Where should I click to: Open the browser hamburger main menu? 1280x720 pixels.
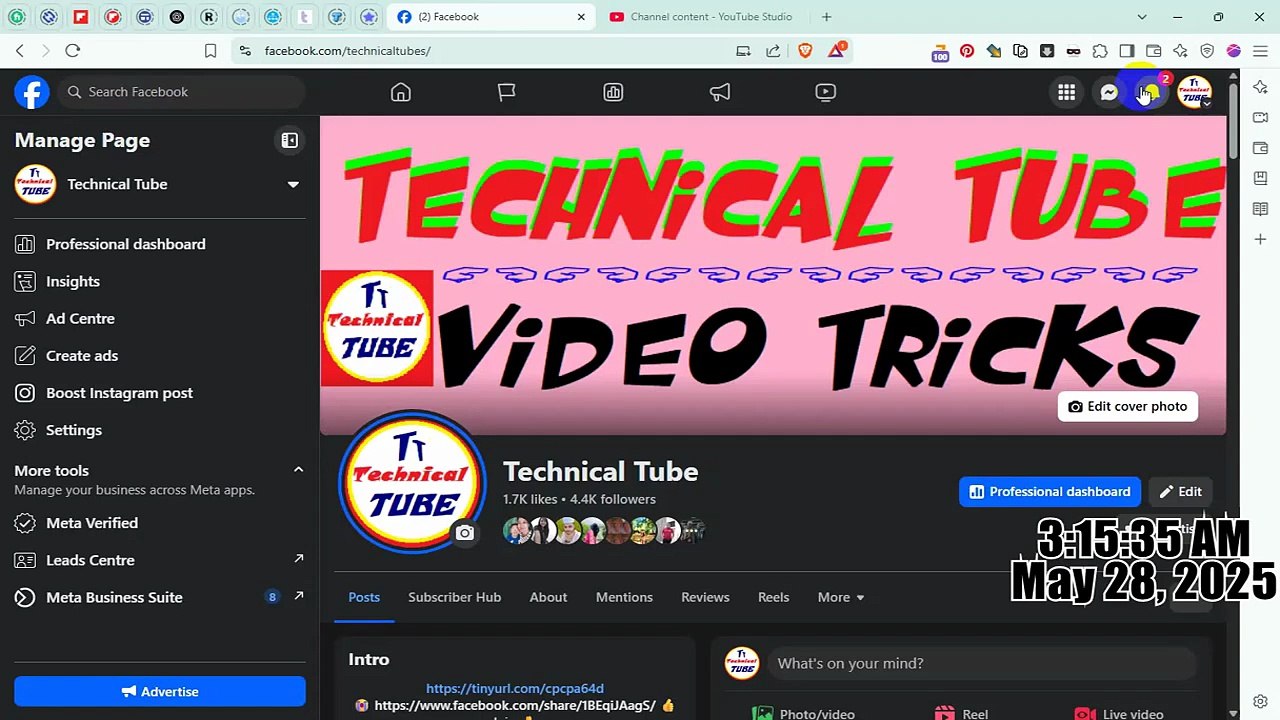(x=1260, y=51)
